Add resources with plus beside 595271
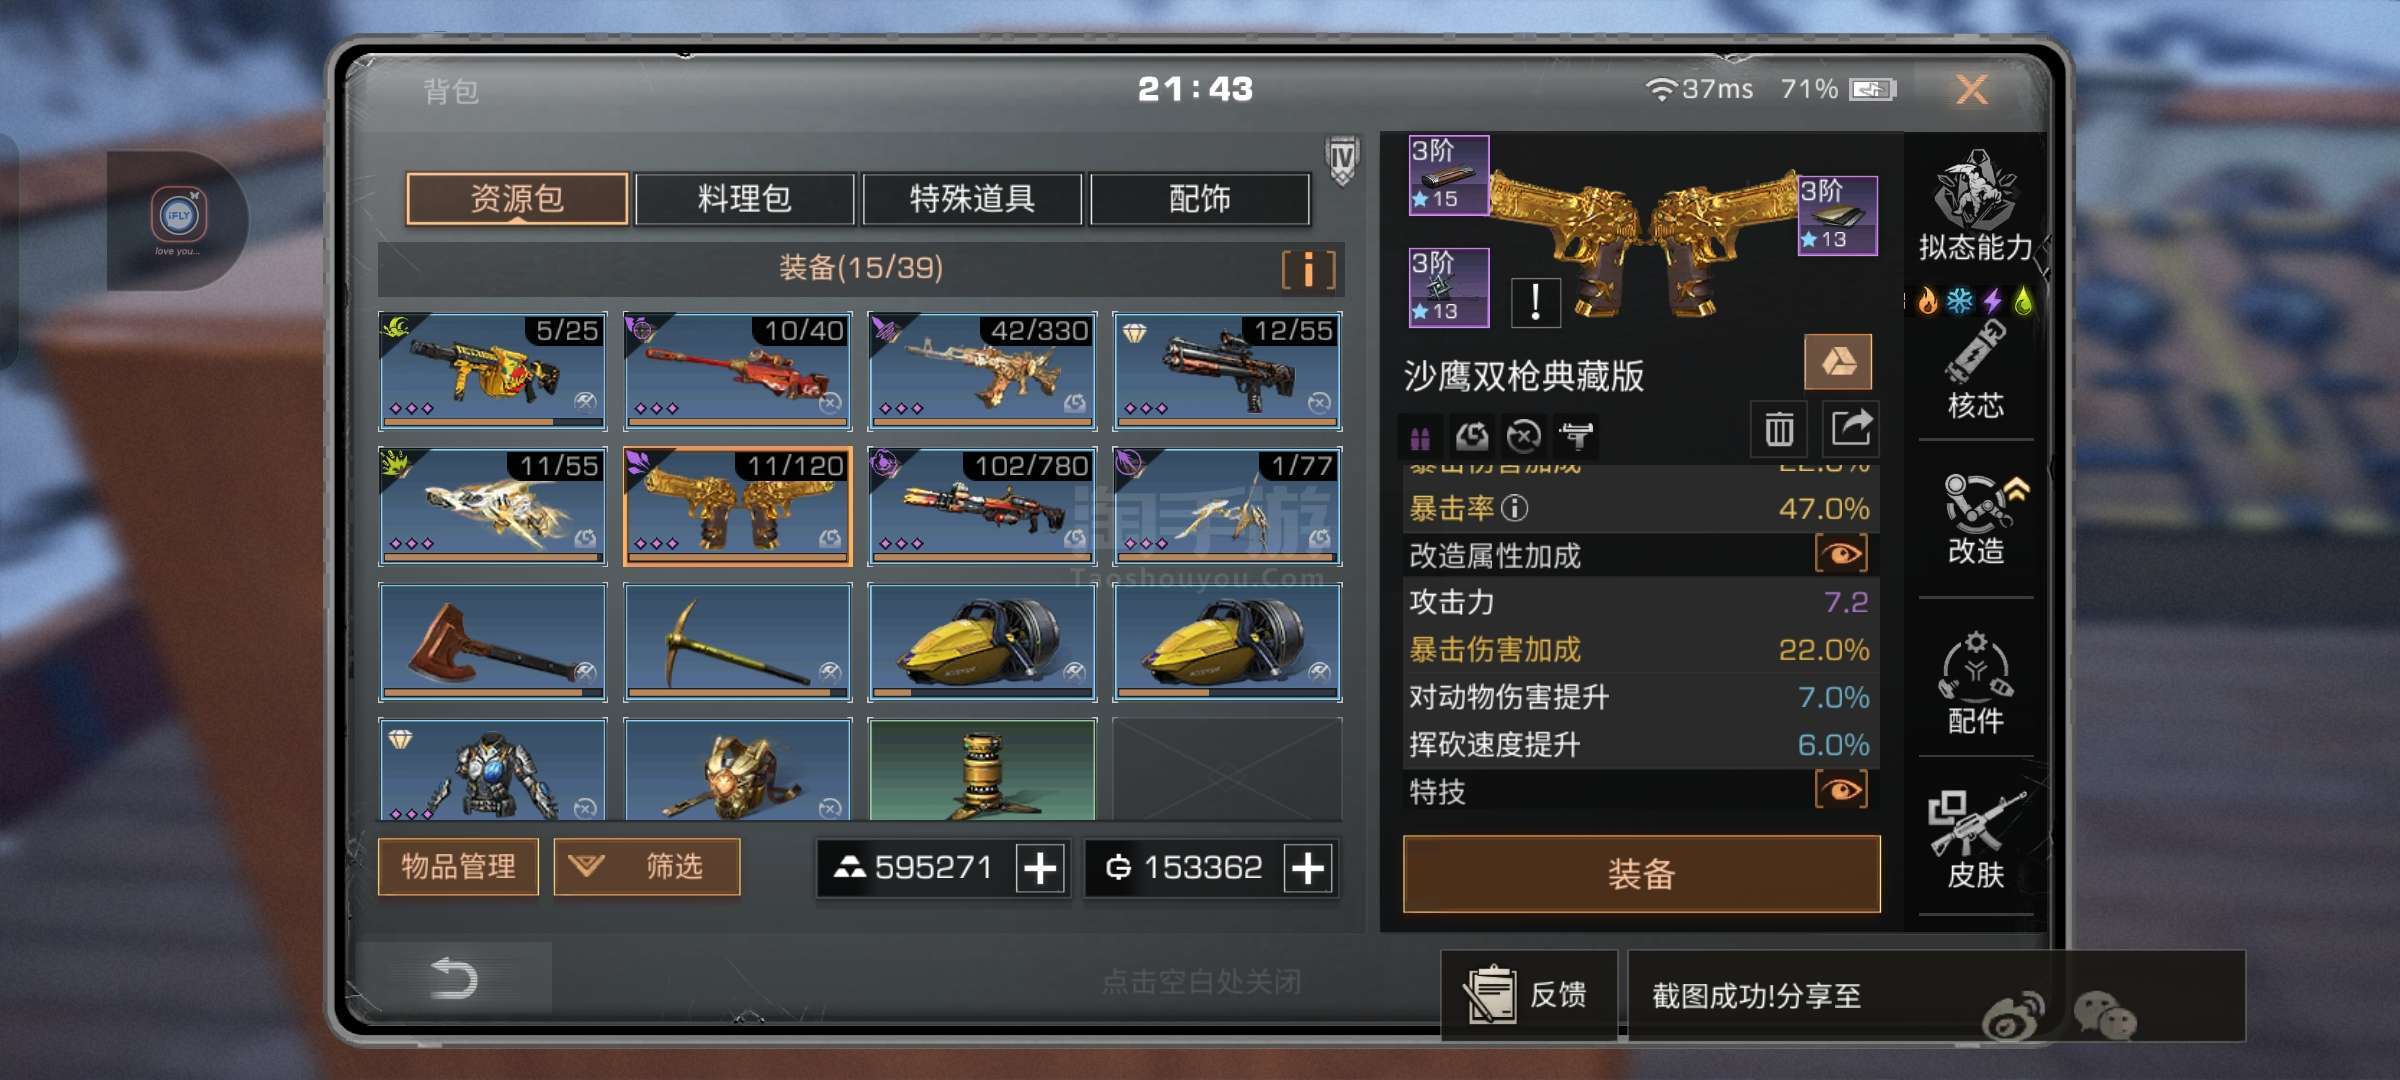The width and height of the screenshot is (2400, 1080). coord(1040,868)
